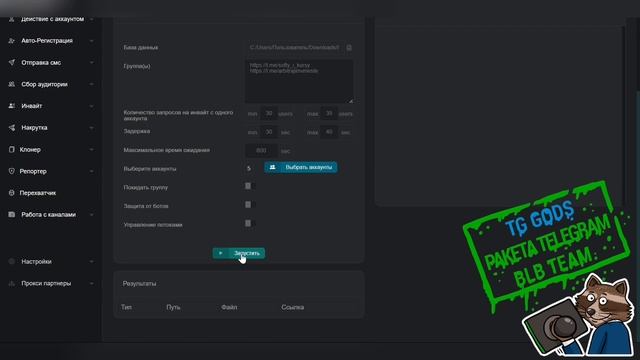
Task: Click the Выберите аккаунты label
Action: [x=150, y=169]
